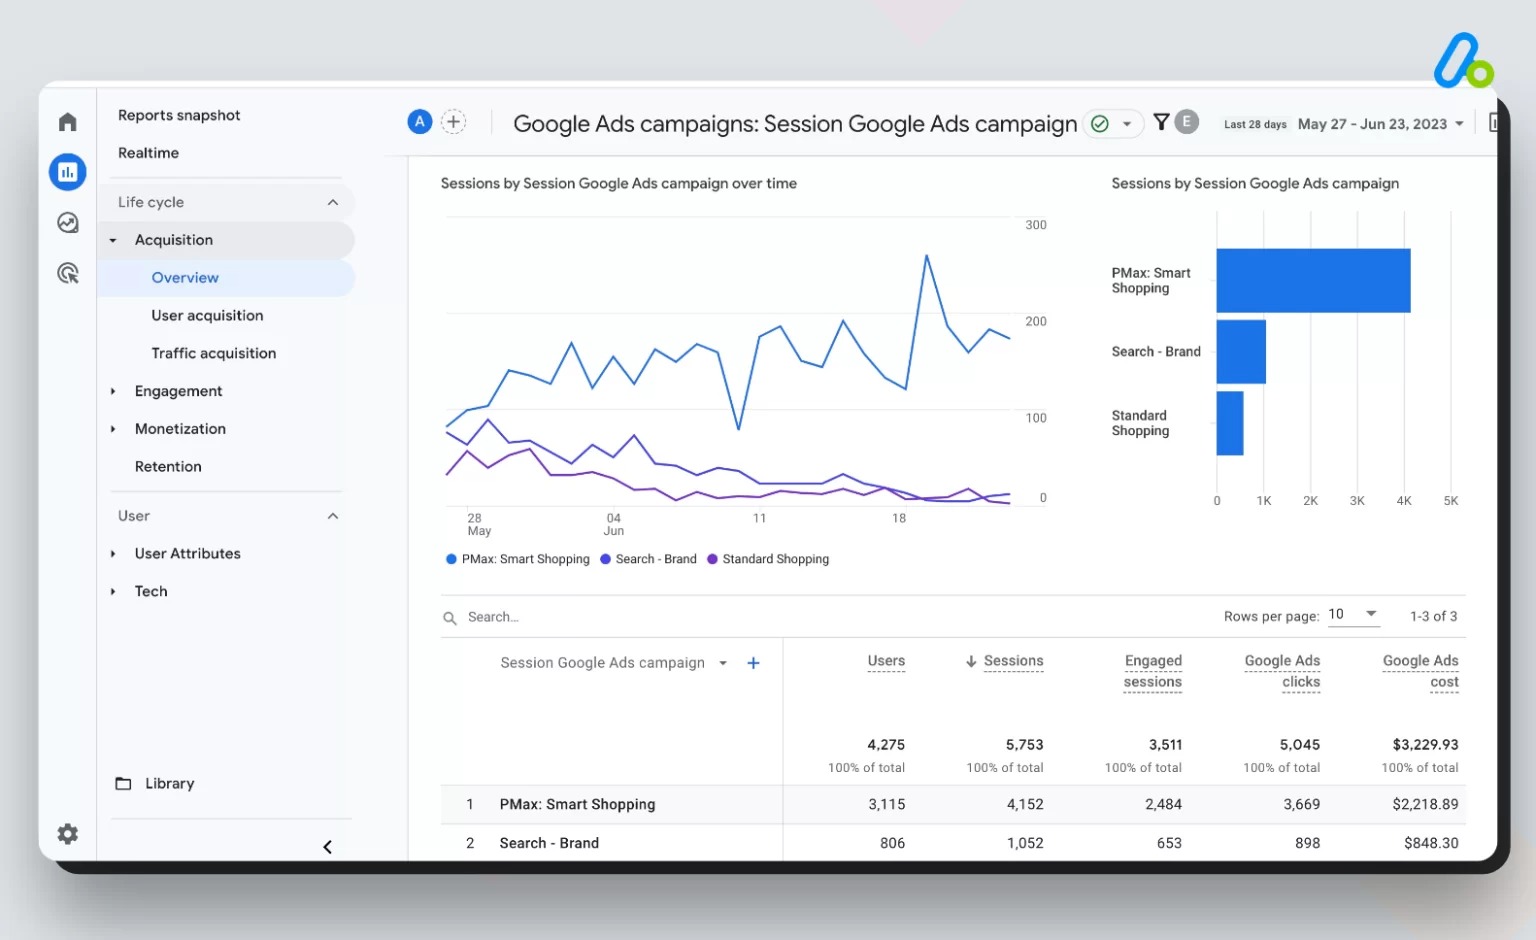Screen dimensions: 1536x940
Task: Expand the User Attributes section
Action: click(x=113, y=554)
